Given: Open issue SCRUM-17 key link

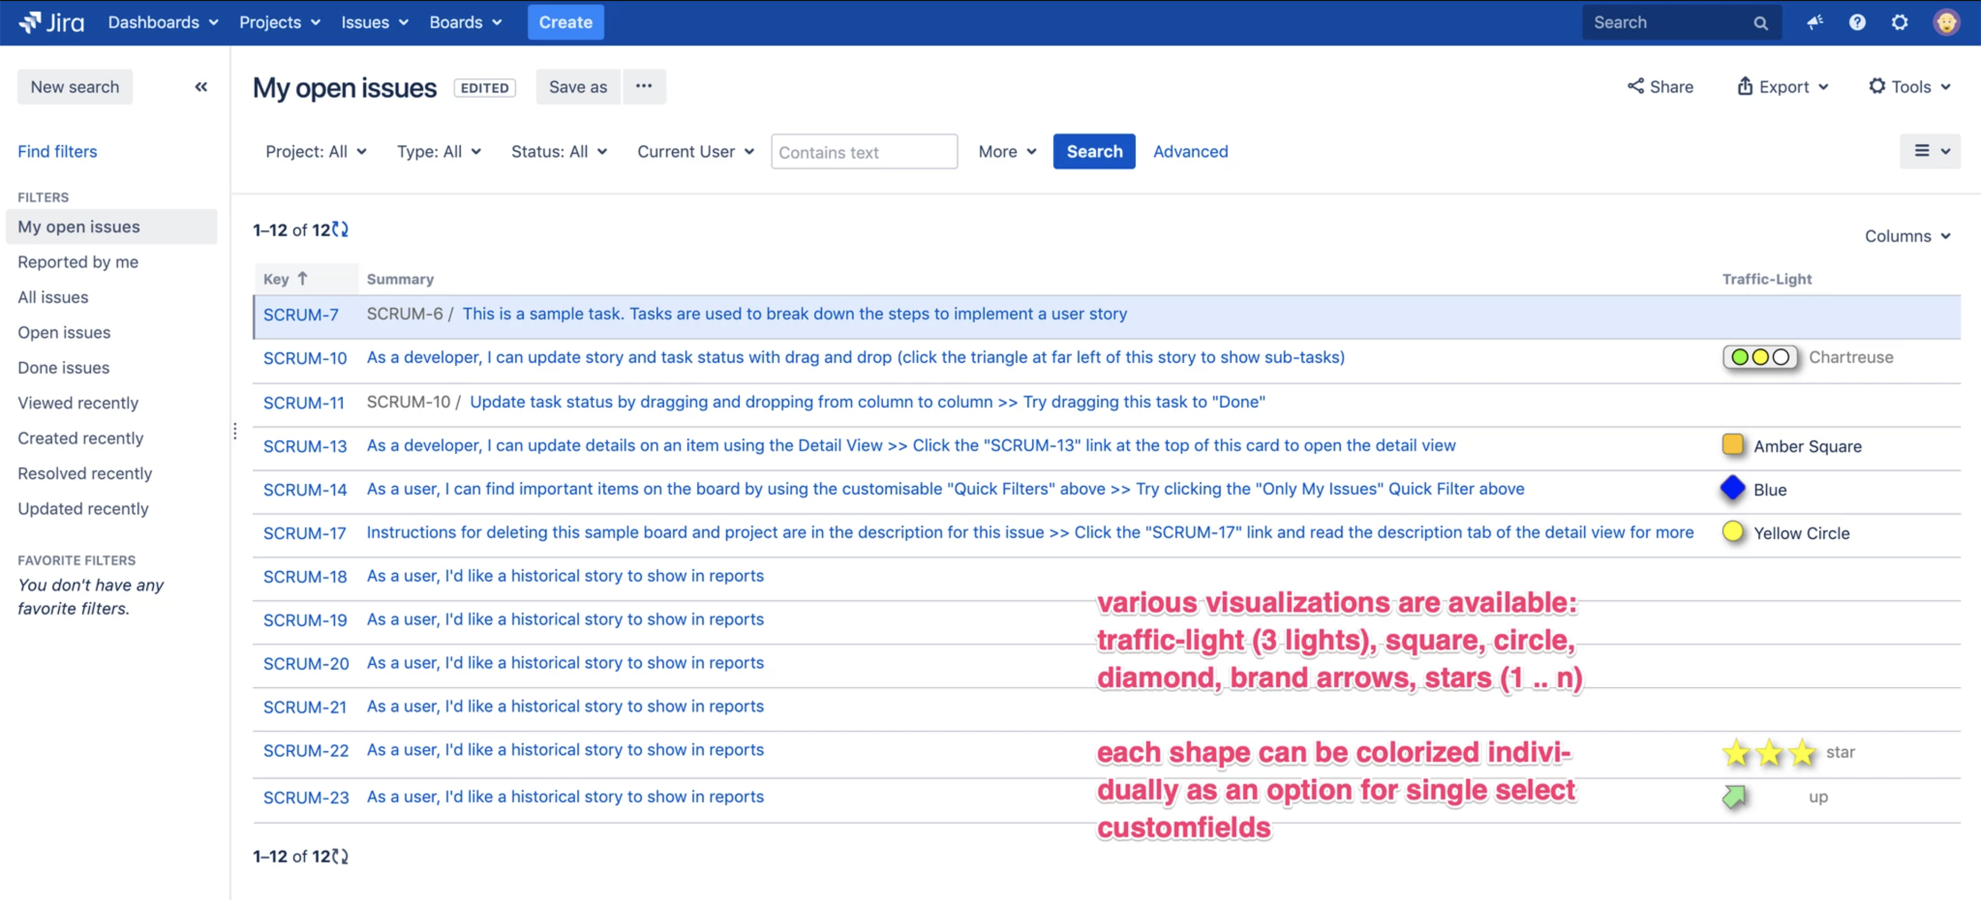Looking at the screenshot, I should (x=305, y=533).
